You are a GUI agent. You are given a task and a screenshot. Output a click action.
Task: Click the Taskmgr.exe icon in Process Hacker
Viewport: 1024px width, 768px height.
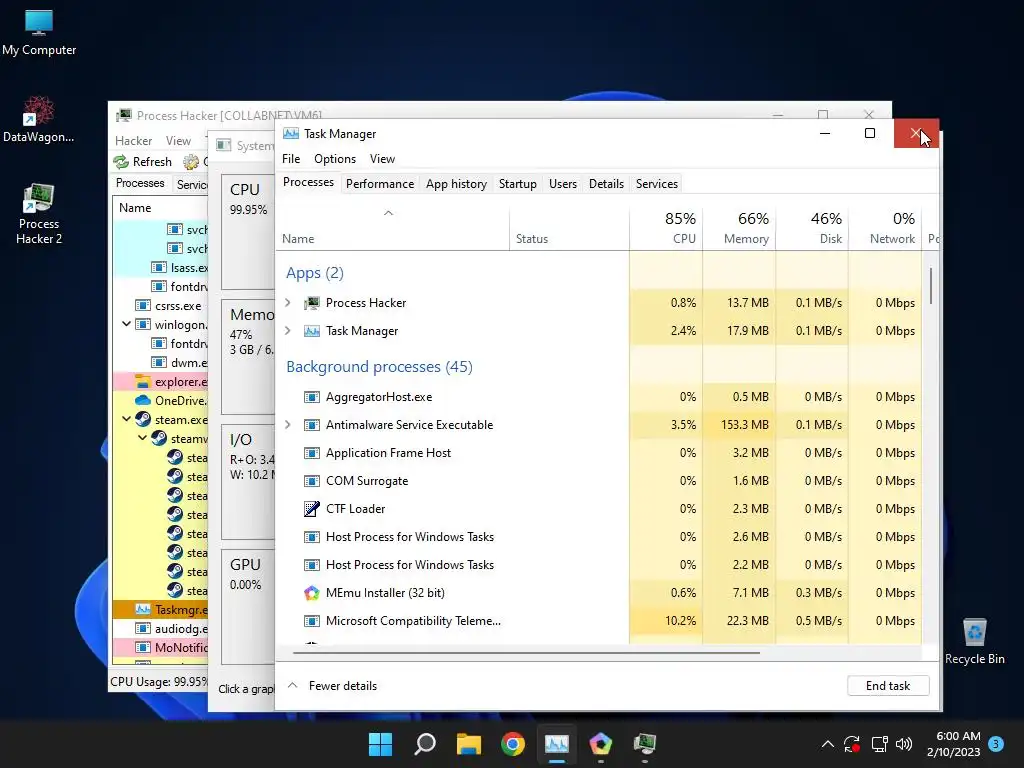pyautogui.click(x=142, y=609)
